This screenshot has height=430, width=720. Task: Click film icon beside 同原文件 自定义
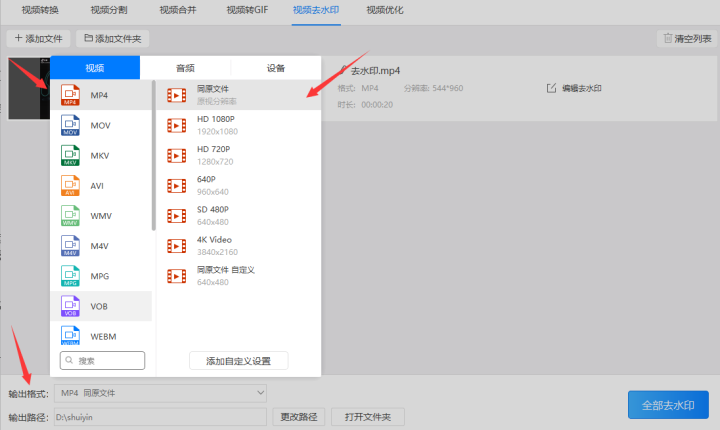tap(177, 276)
